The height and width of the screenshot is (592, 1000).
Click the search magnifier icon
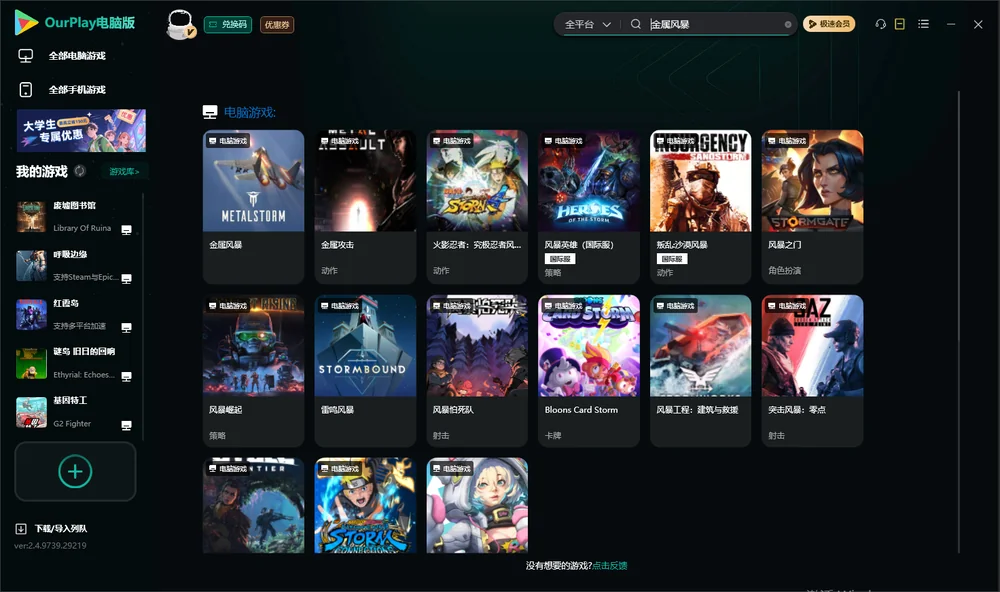[x=636, y=24]
